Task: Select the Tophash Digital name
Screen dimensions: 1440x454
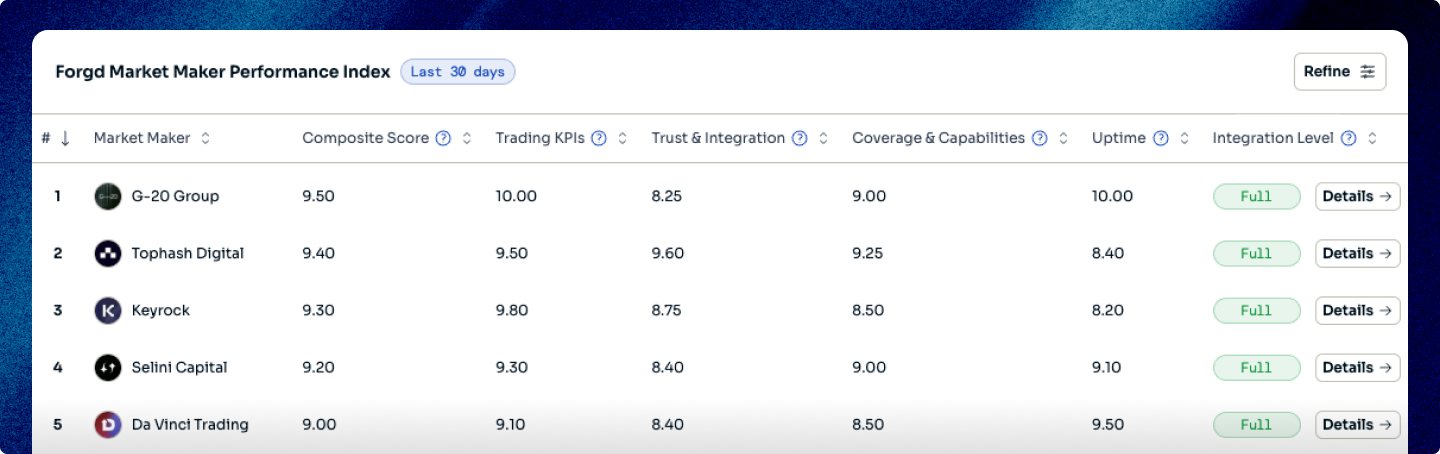Action: pos(188,254)
